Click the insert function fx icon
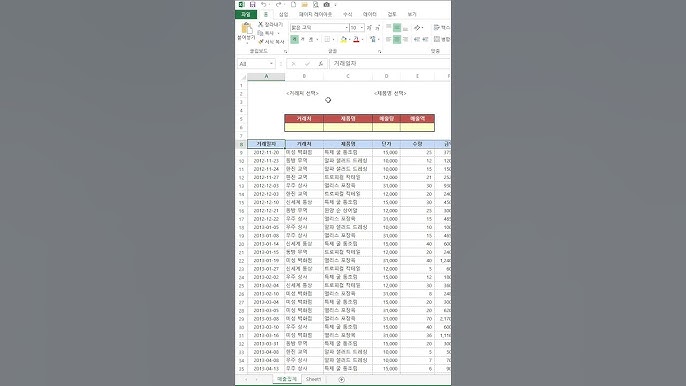Screen dimensions: 686x386 click(321, 64)
